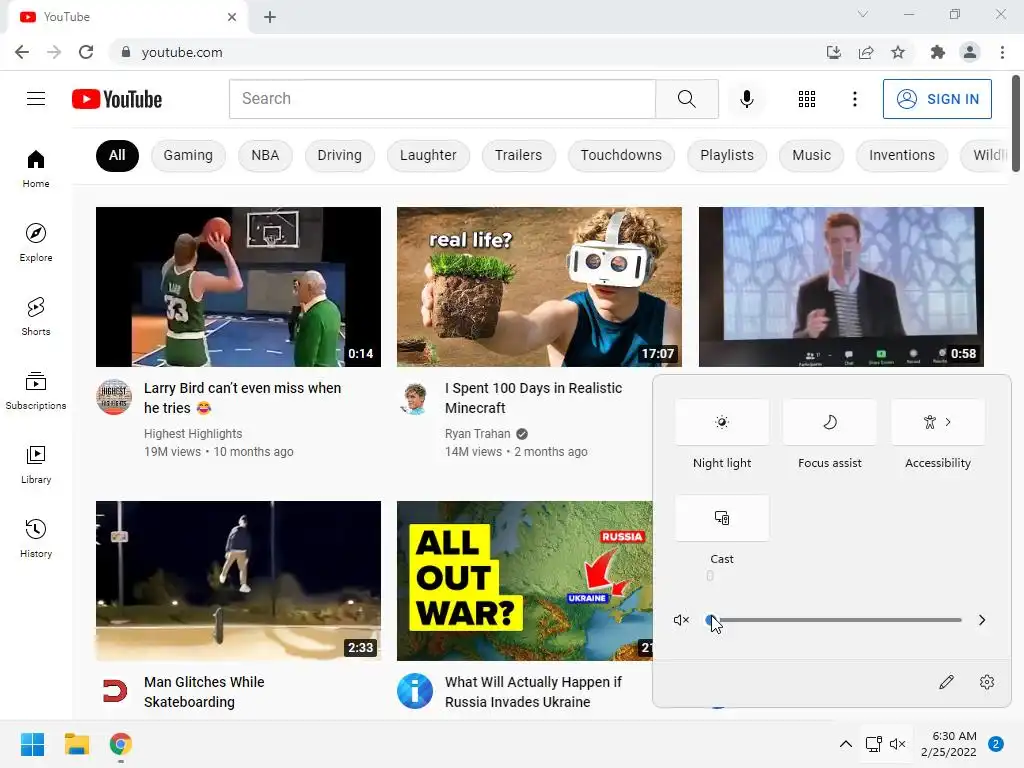Click the SIGN IN button
1024x768 pixels.
click(937, 99)
